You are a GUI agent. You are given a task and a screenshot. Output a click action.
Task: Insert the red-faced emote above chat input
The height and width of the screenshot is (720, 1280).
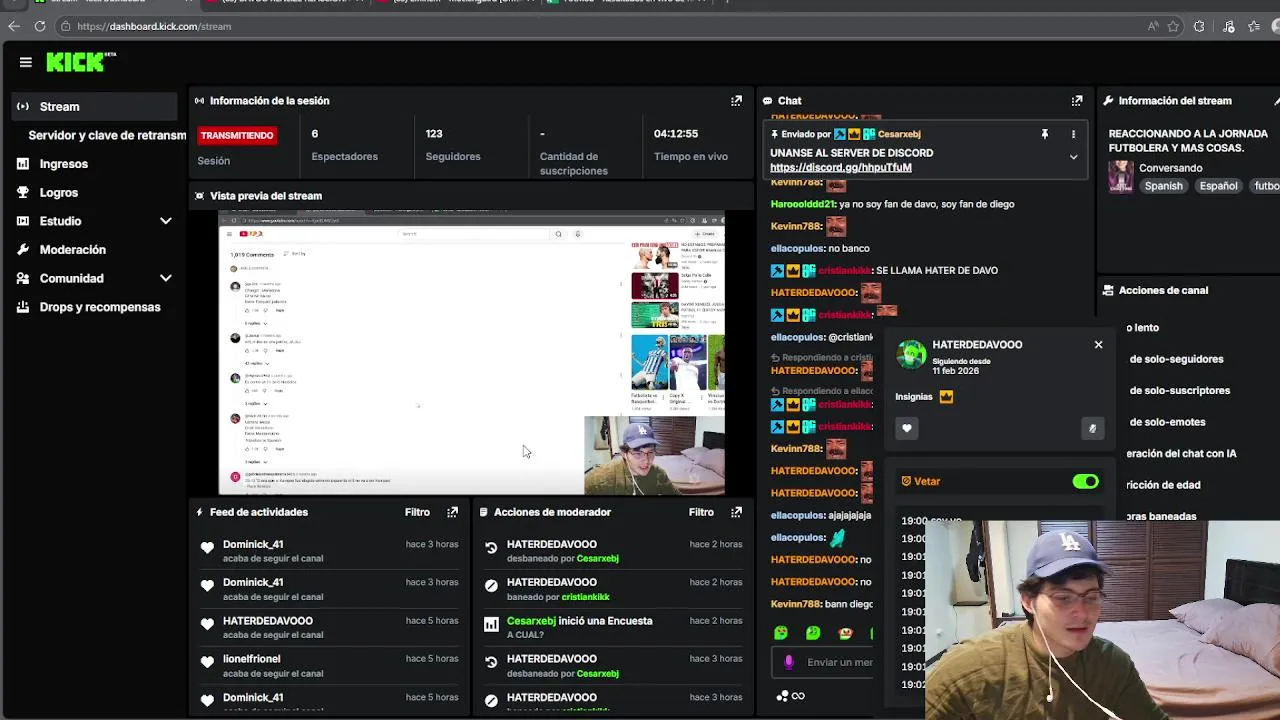[x=845, y=633]
